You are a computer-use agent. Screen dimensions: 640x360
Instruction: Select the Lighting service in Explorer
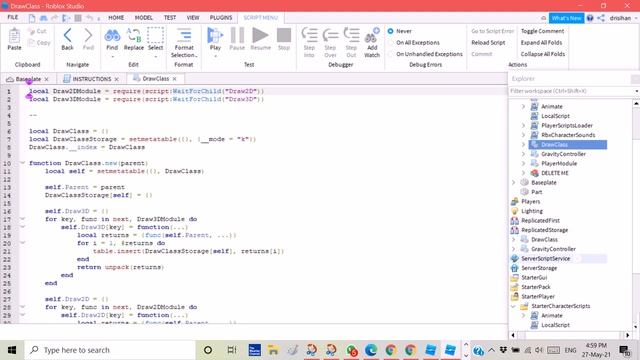tap(532, 211)
